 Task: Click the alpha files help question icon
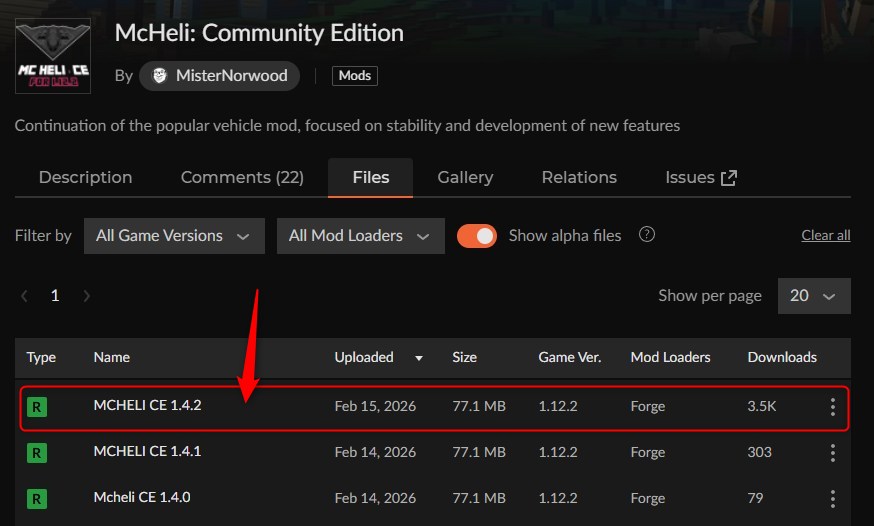[647, 235]
